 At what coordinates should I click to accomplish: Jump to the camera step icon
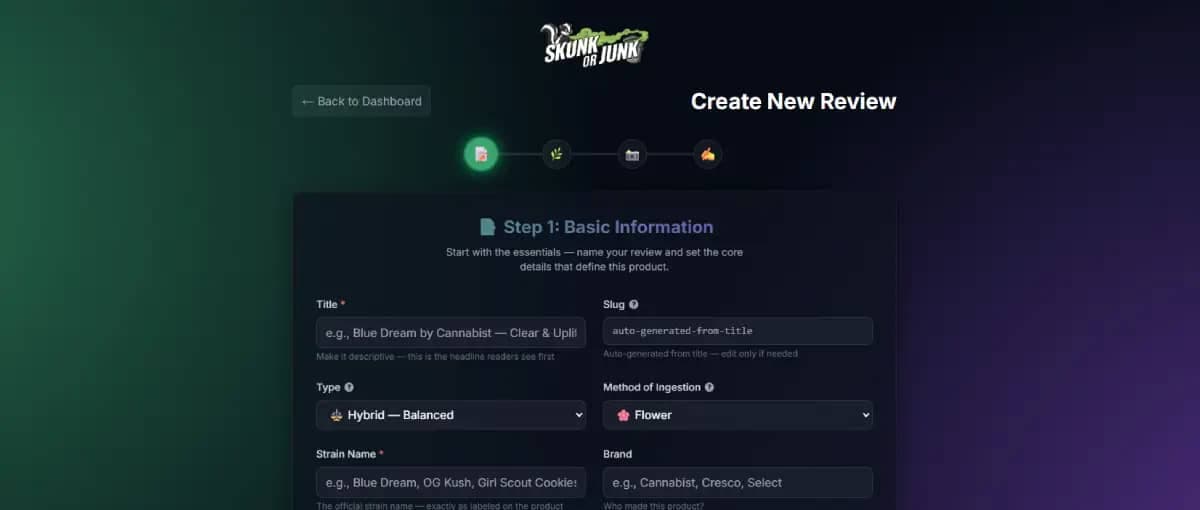[x=632, y=154]
